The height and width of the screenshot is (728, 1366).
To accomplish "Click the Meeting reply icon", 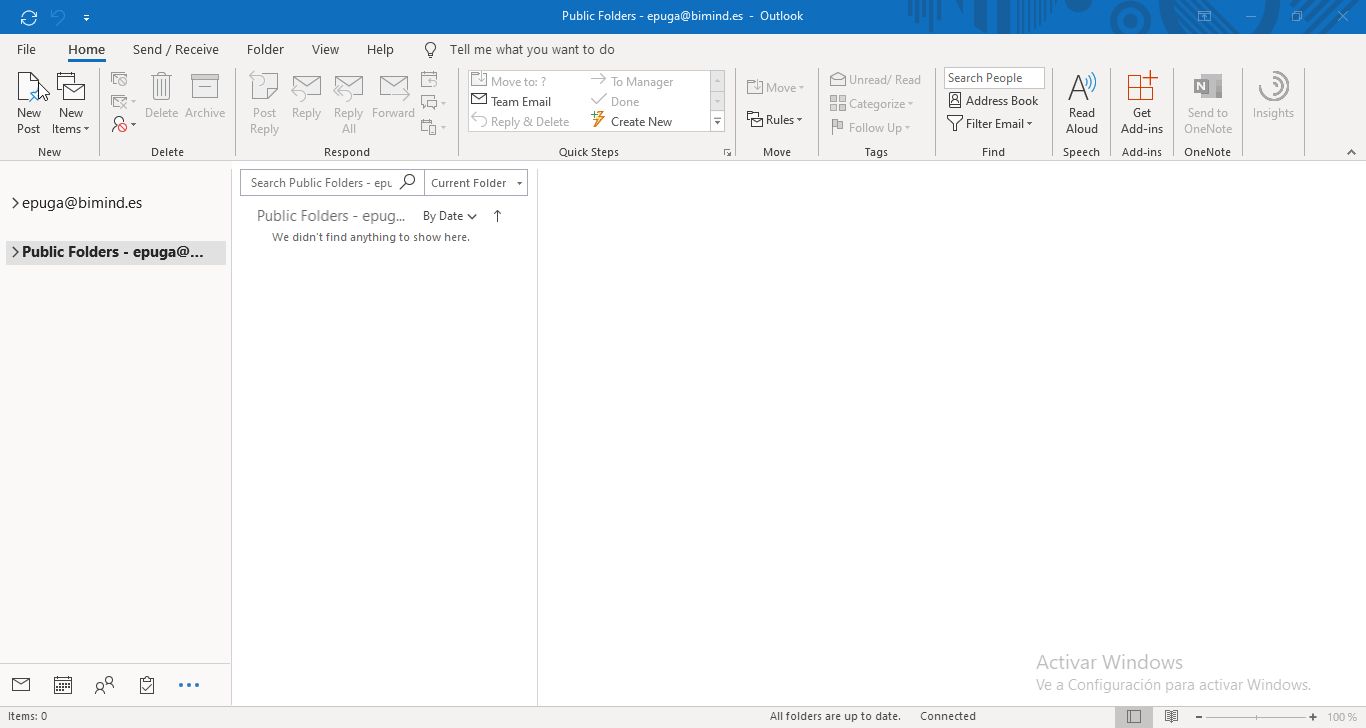I will click(x=429, y=79).
